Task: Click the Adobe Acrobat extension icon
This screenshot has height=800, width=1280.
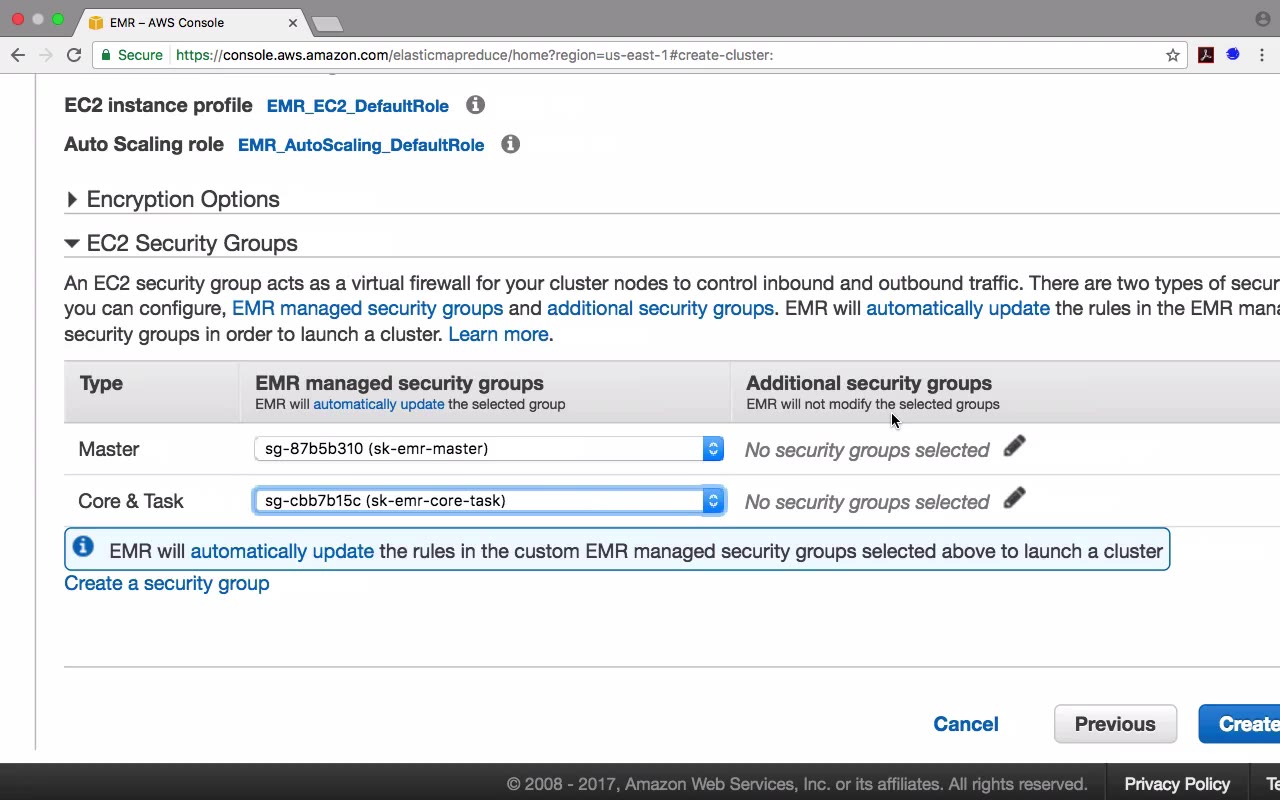Action: [1206, 55]
